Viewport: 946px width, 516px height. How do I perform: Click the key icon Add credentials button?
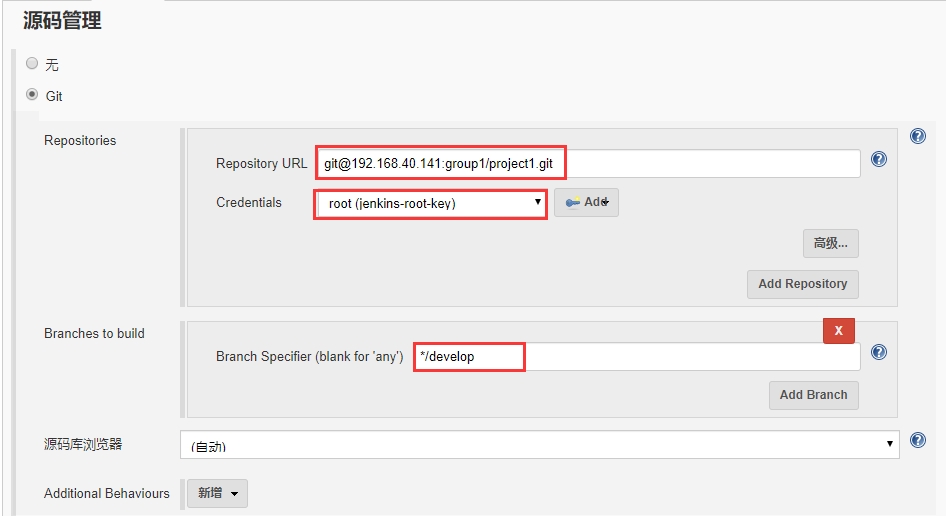pyautogui.click(x=586, y=203)
